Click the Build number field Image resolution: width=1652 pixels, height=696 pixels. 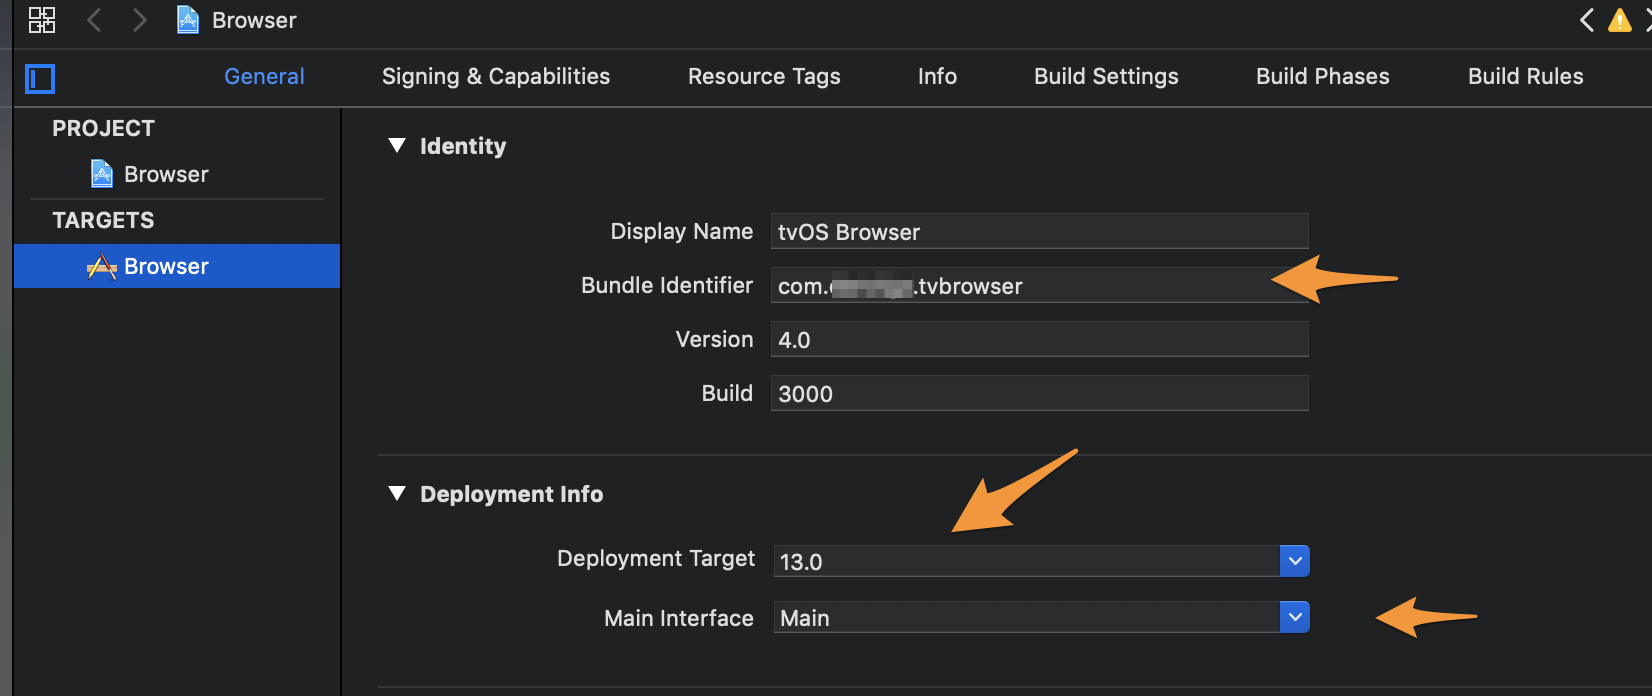click(x=1038, y=393)
